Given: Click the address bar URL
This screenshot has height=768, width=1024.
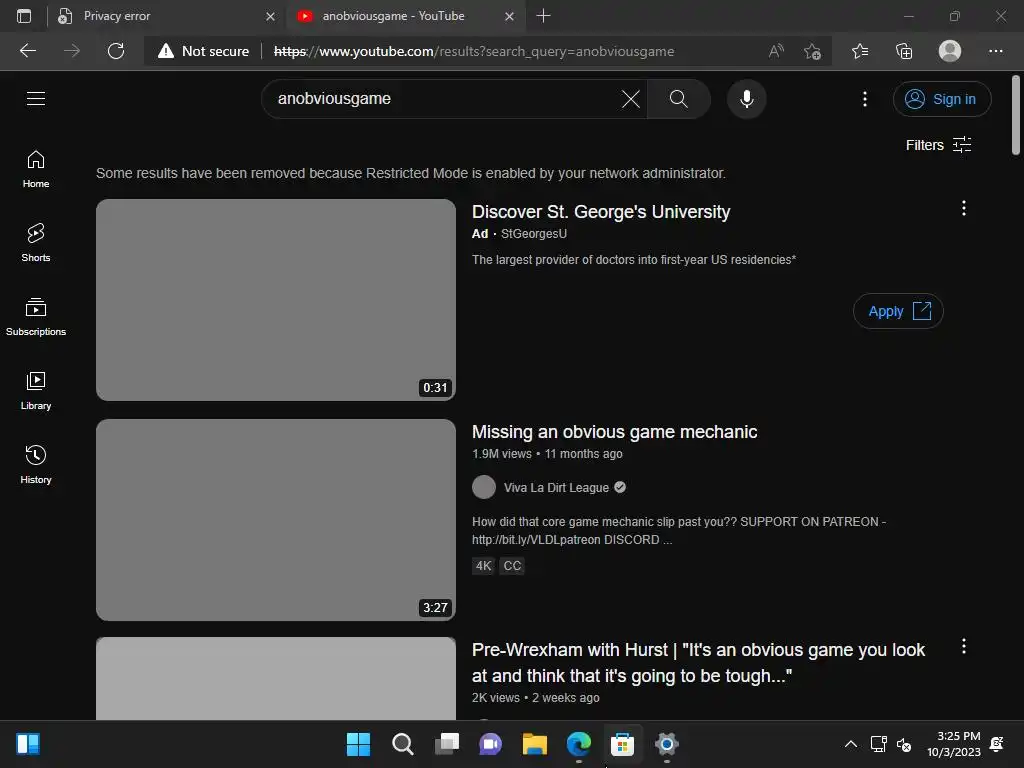Looking at the screenshot, I should click(x=474, y=51).
